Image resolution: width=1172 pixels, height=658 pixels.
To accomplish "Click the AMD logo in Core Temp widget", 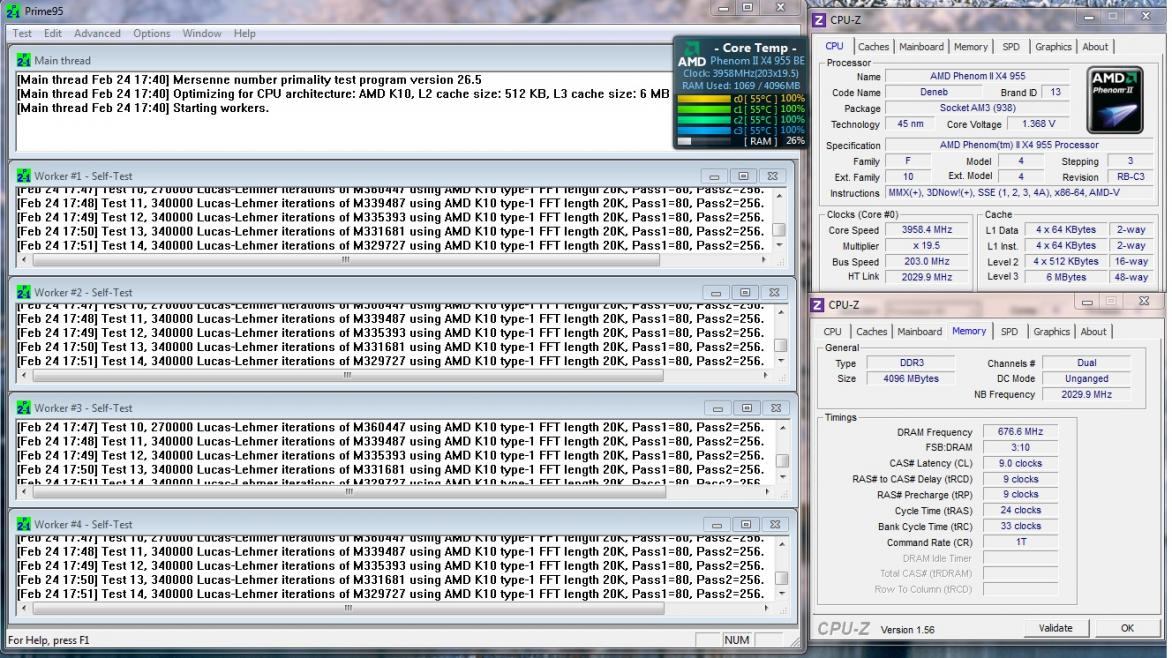I will 691,55.
